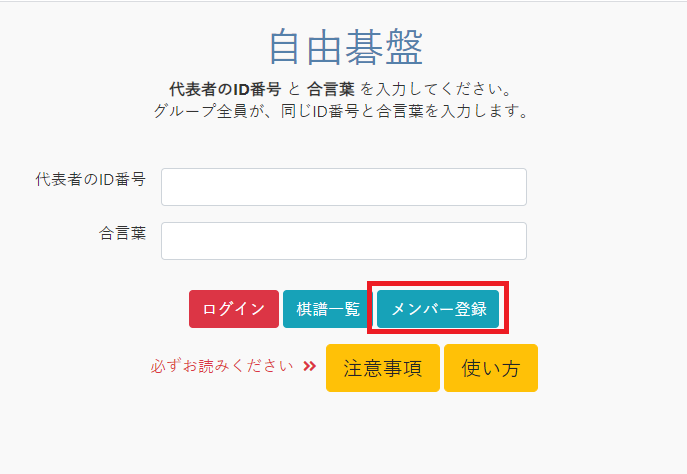Place cursor in the upper empty text box
The height and width of the screenshot is (474, 687).
tap(344, 187)
